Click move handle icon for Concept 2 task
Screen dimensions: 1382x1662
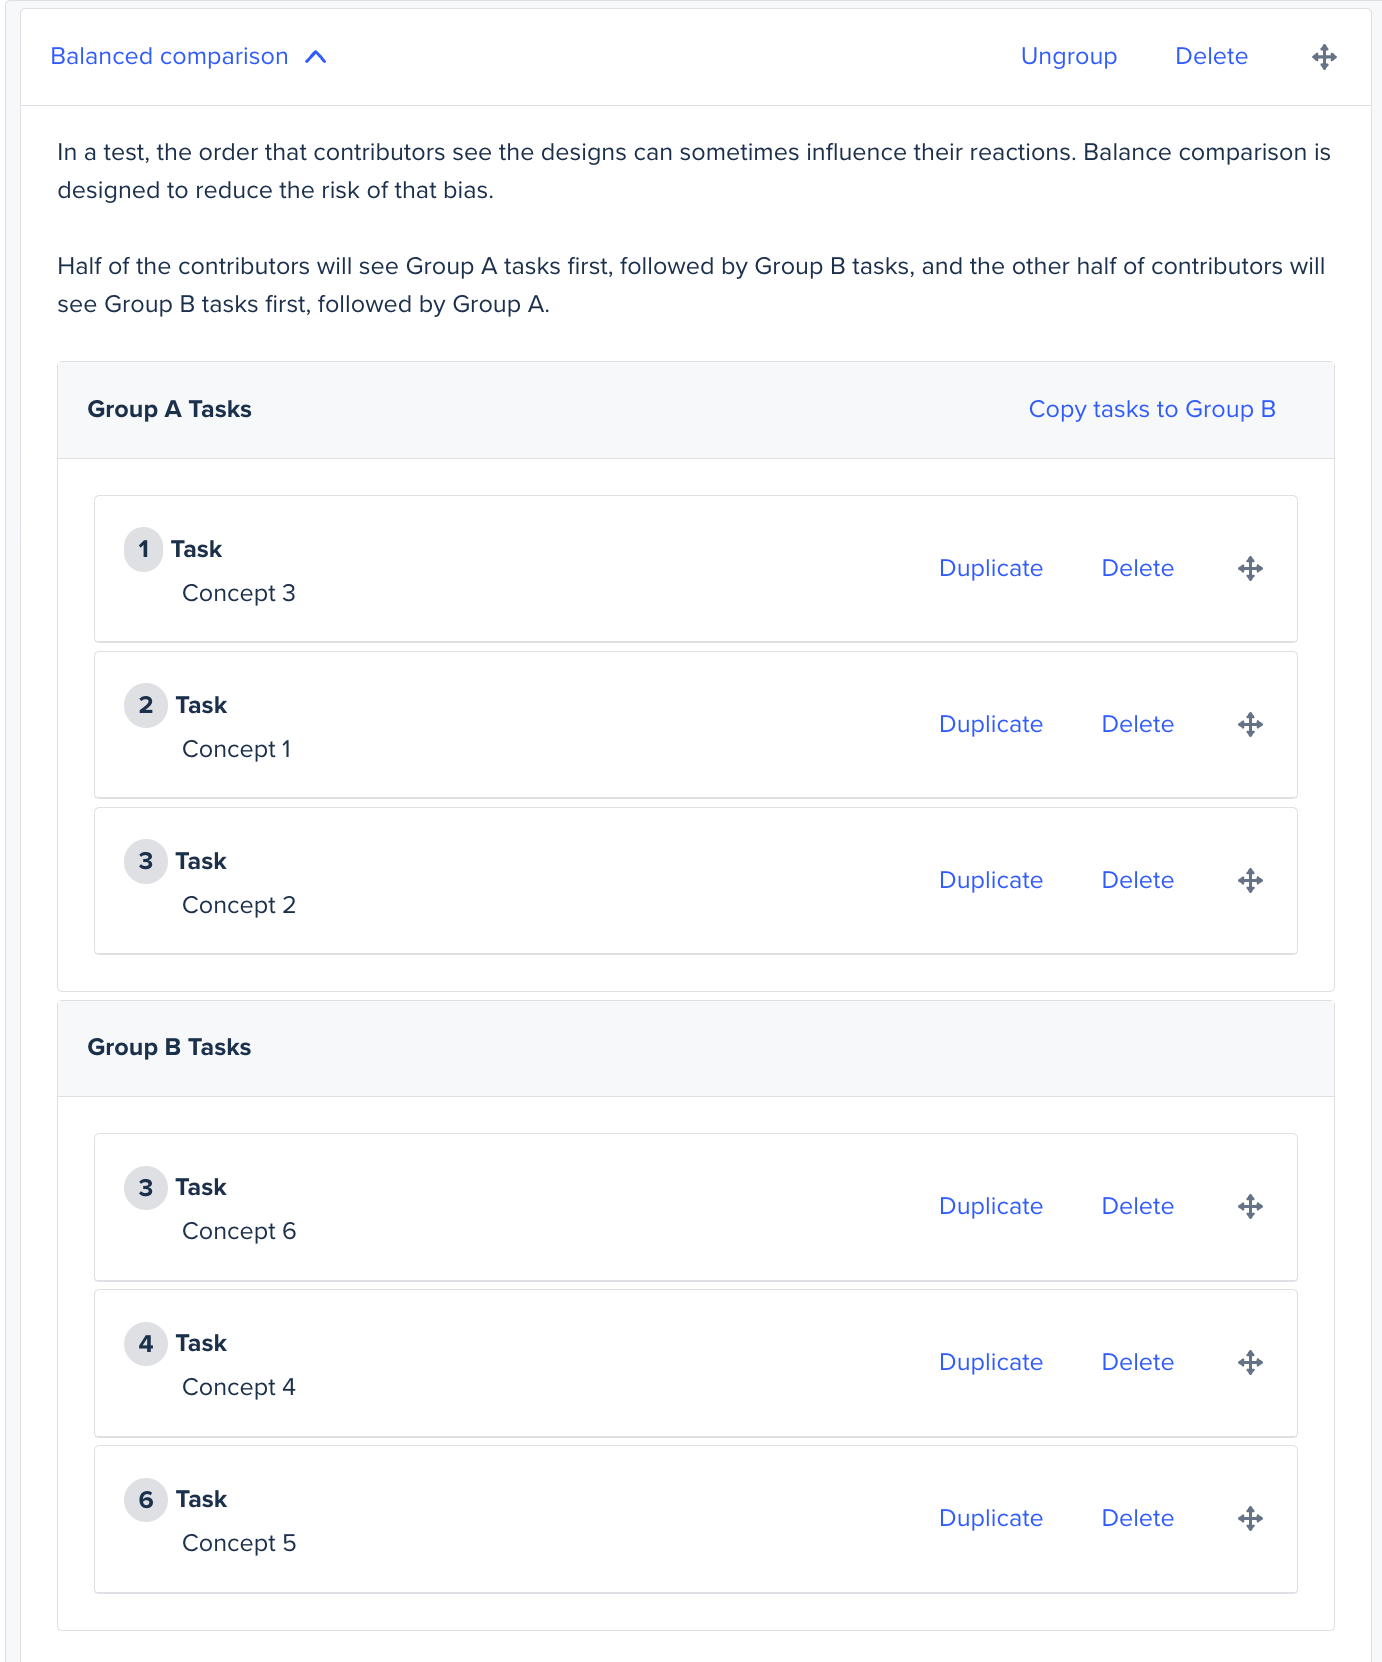pyautogui.click(x=1250, y=881)
